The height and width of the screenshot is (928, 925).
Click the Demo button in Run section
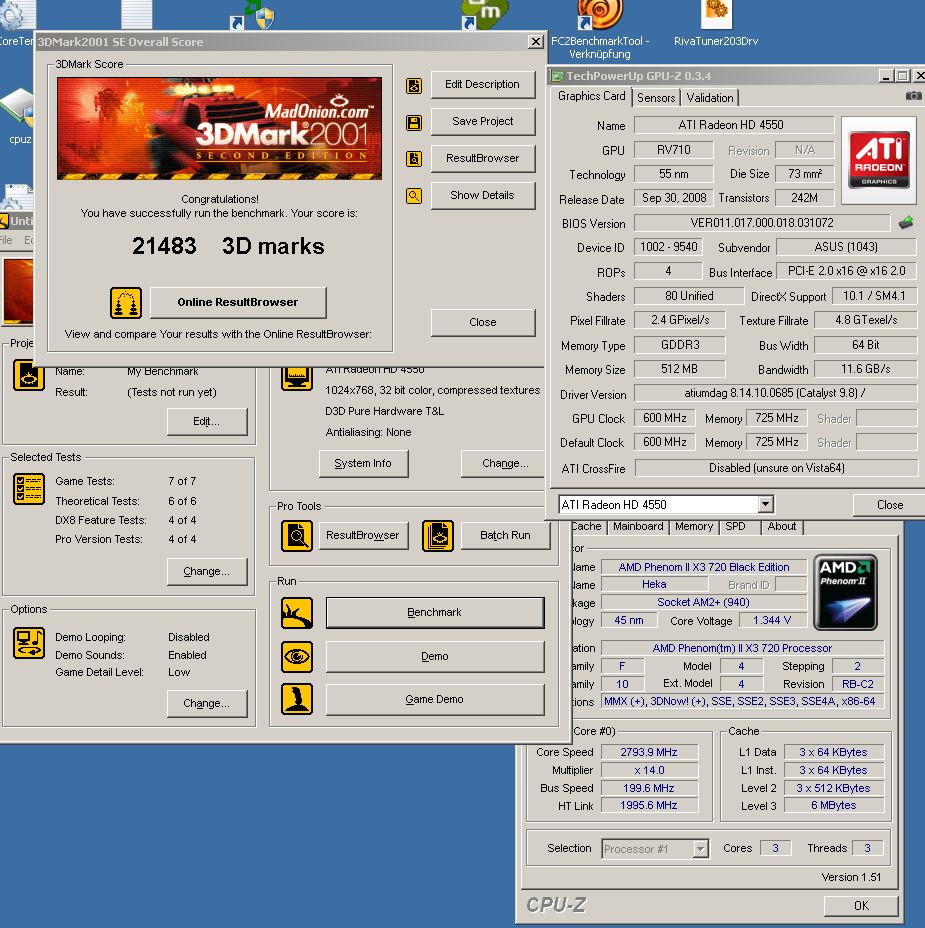tap(434, 656)
